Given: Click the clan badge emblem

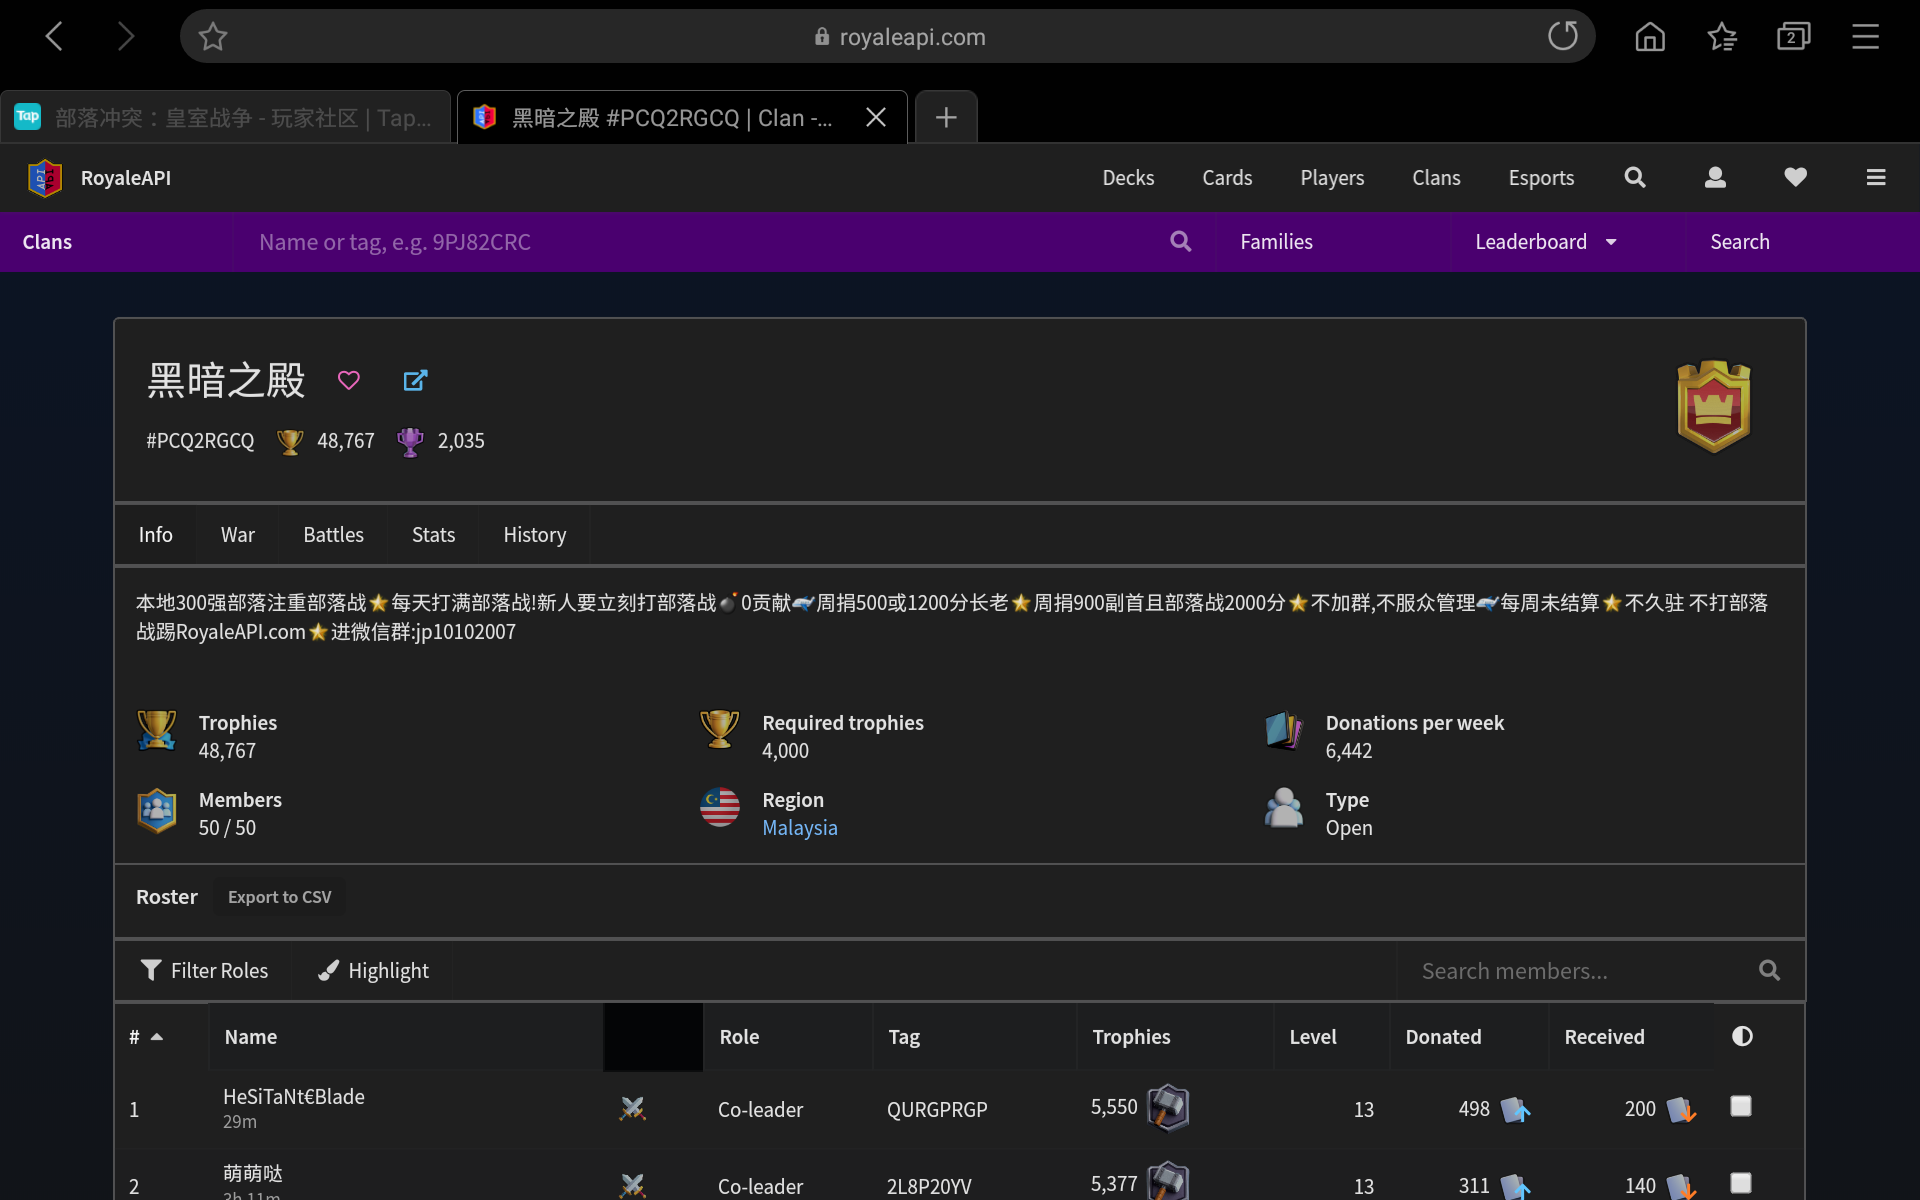Looking at the screenshot, I should pyautogui.click(x=1713, y=407).
